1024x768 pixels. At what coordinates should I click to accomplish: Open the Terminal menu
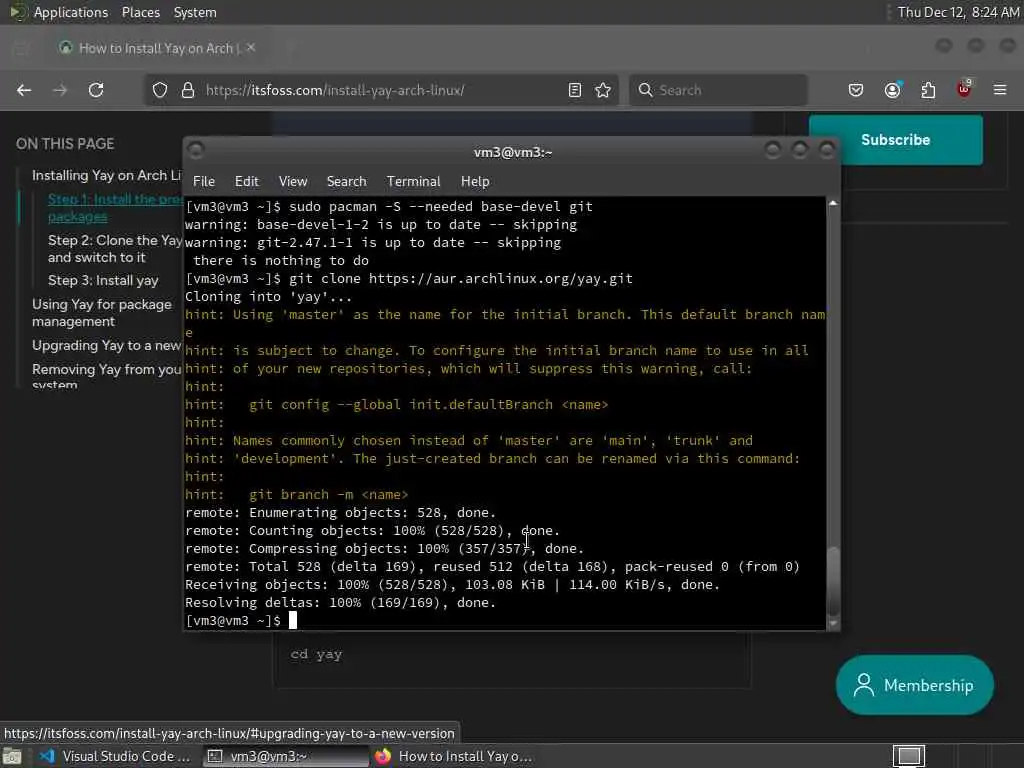(x=413, y=182)
